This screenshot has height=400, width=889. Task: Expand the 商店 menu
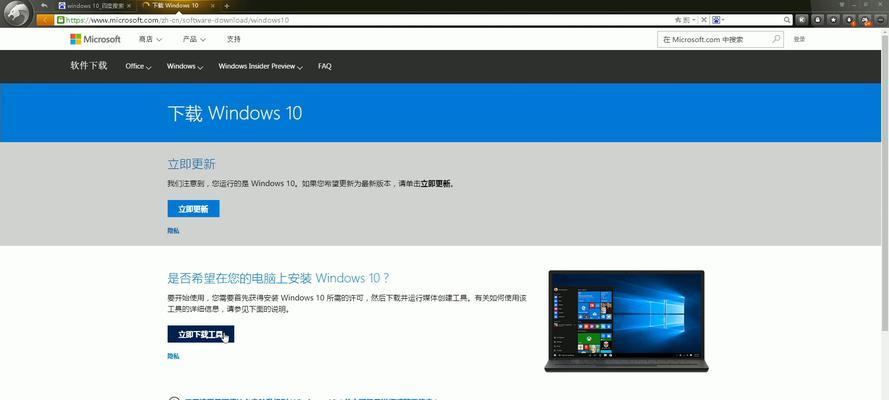[150, 40]
